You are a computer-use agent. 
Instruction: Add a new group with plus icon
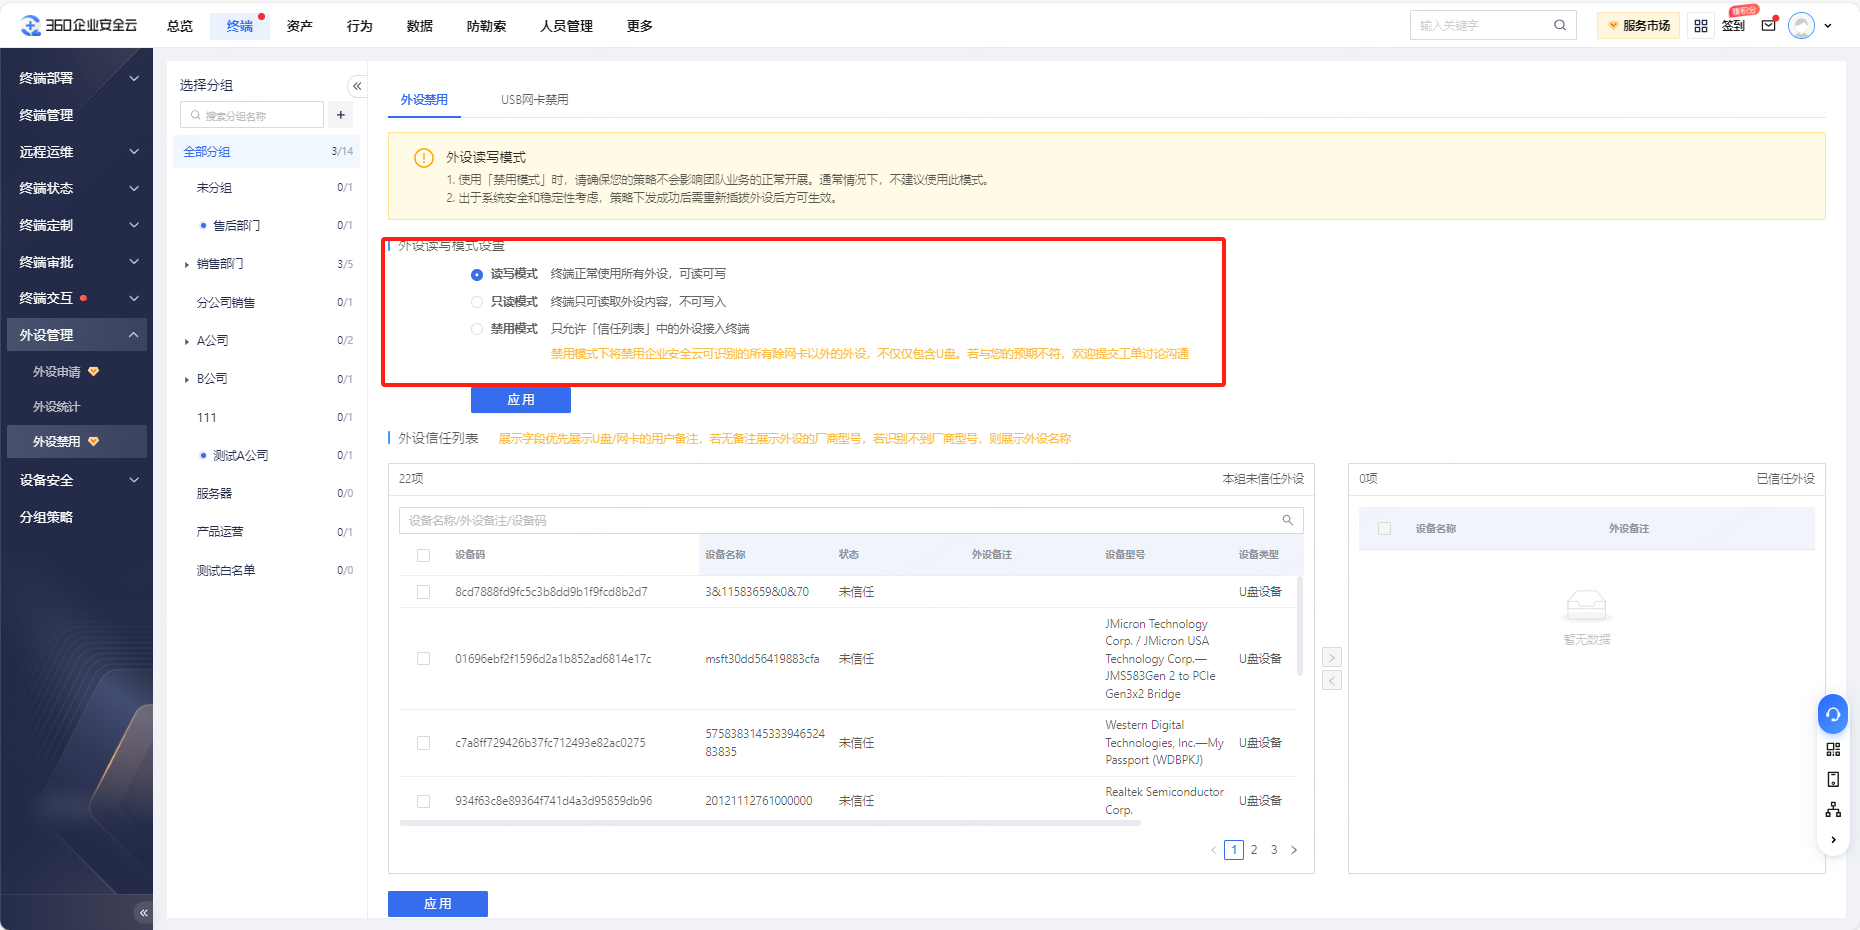click(341, 115)
